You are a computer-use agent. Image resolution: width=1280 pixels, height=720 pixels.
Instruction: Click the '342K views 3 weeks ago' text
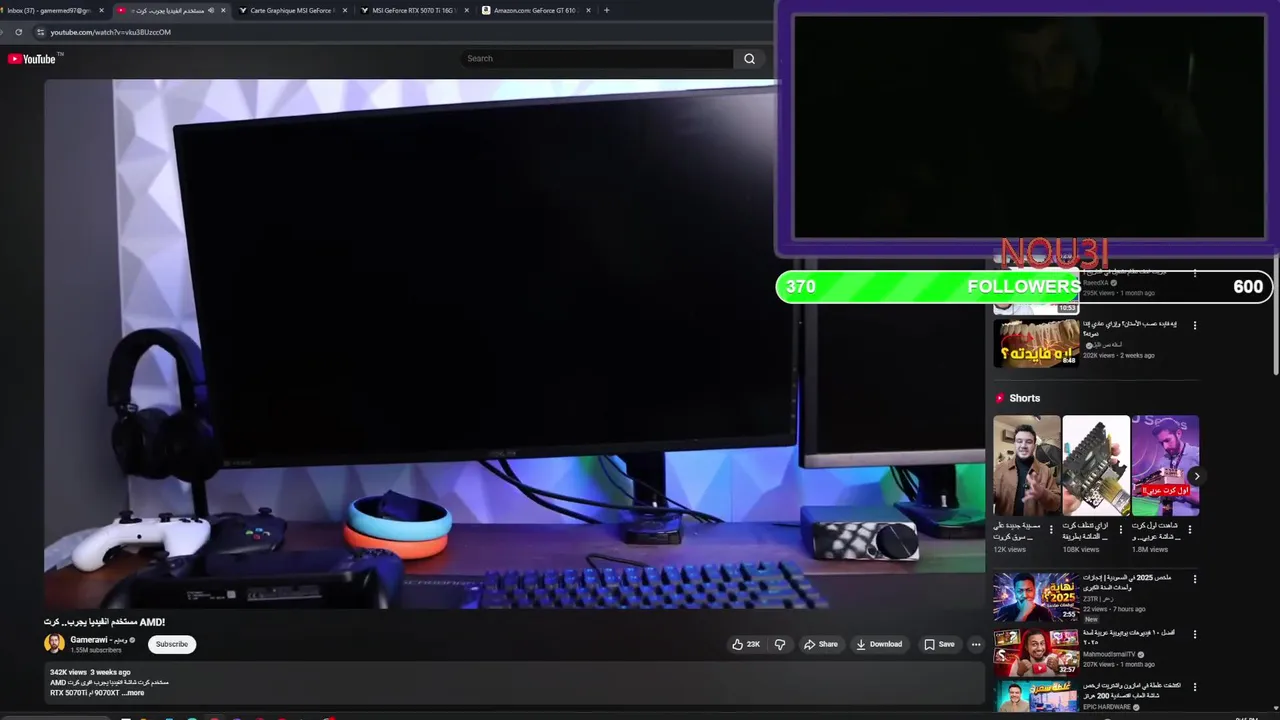coord(90,672)
